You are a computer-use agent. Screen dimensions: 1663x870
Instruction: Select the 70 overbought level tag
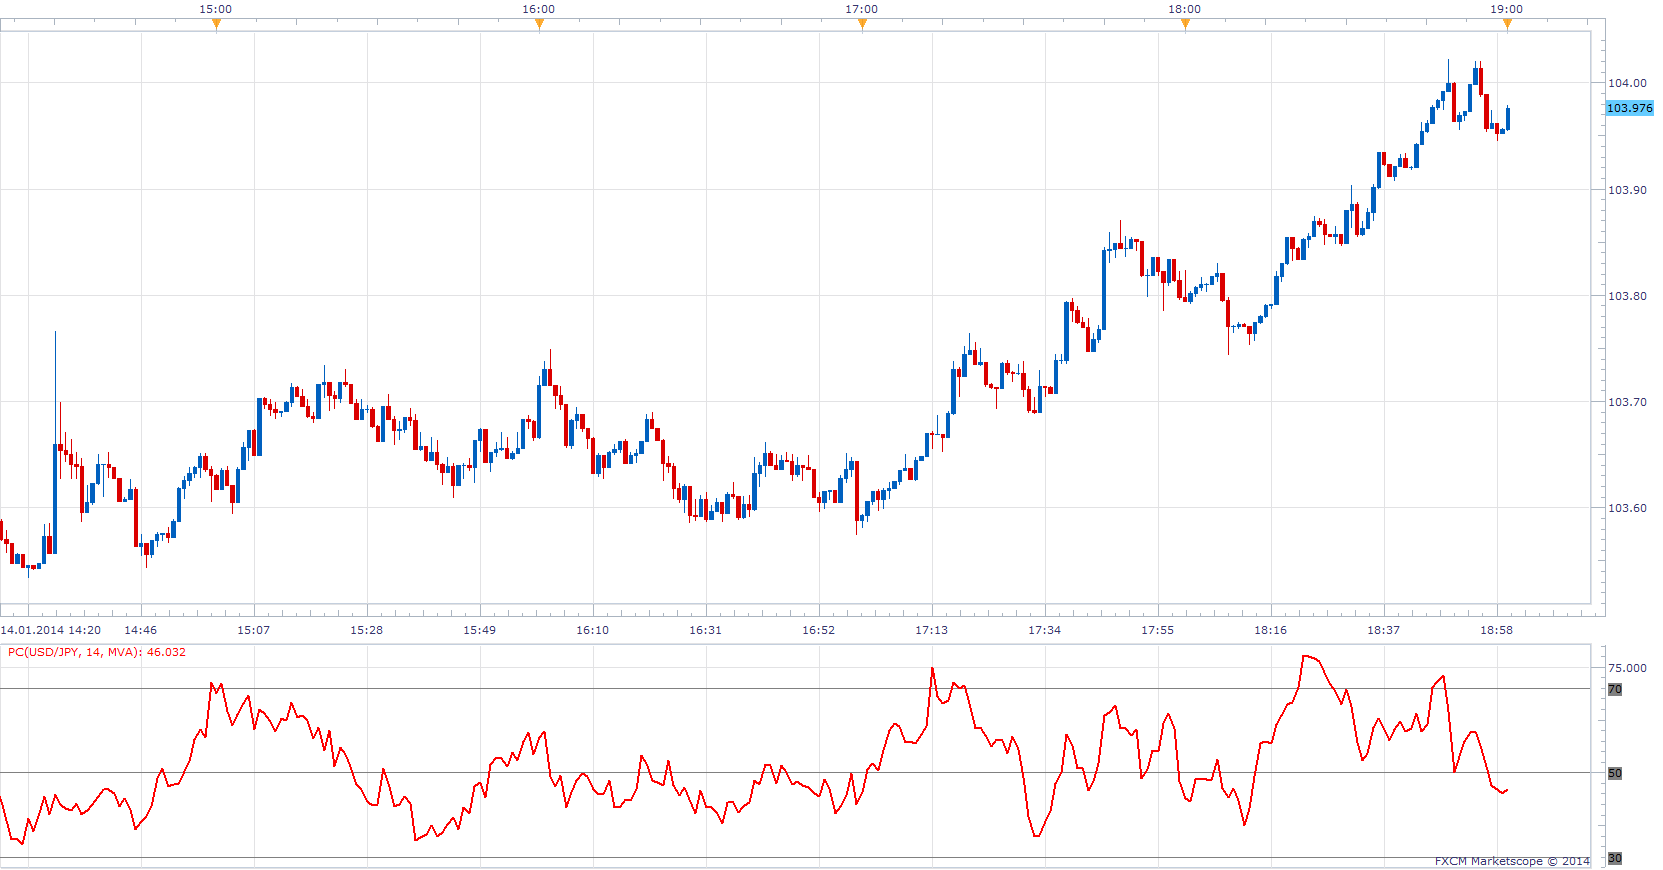click(1614, 689)
